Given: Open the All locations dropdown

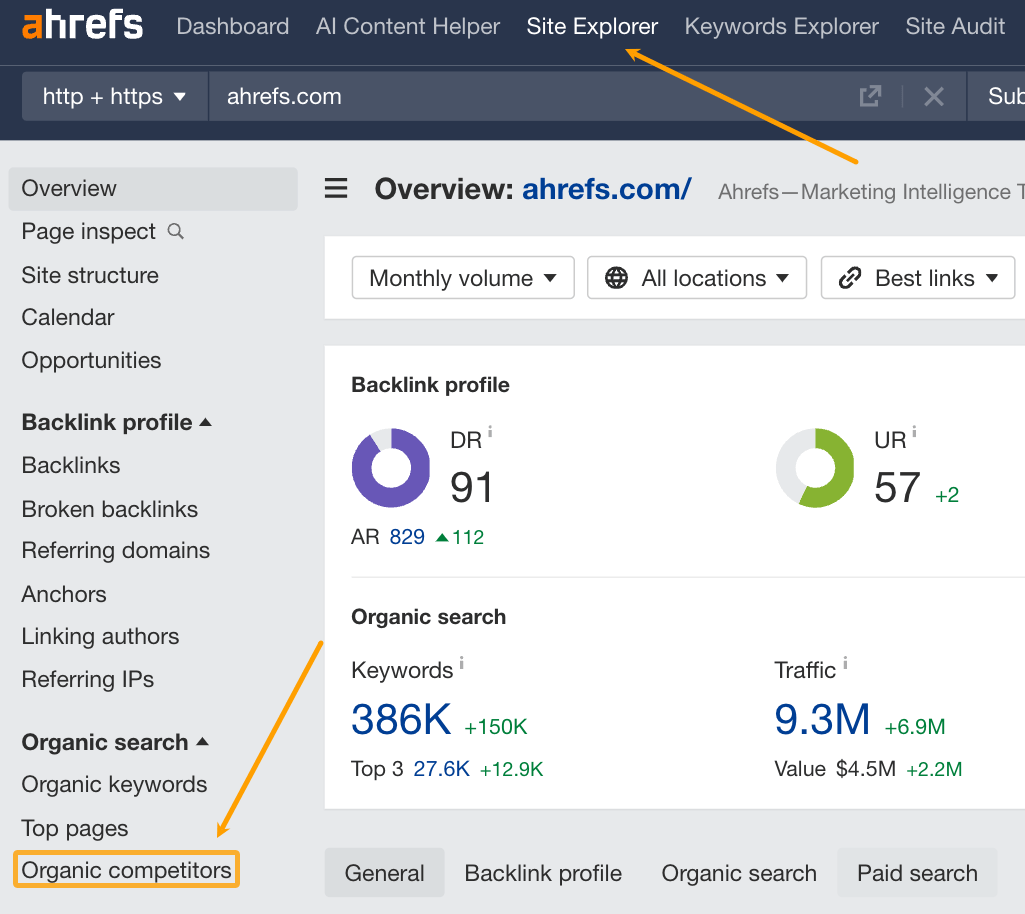Looking at the screenshot, I should pos(696,277).
